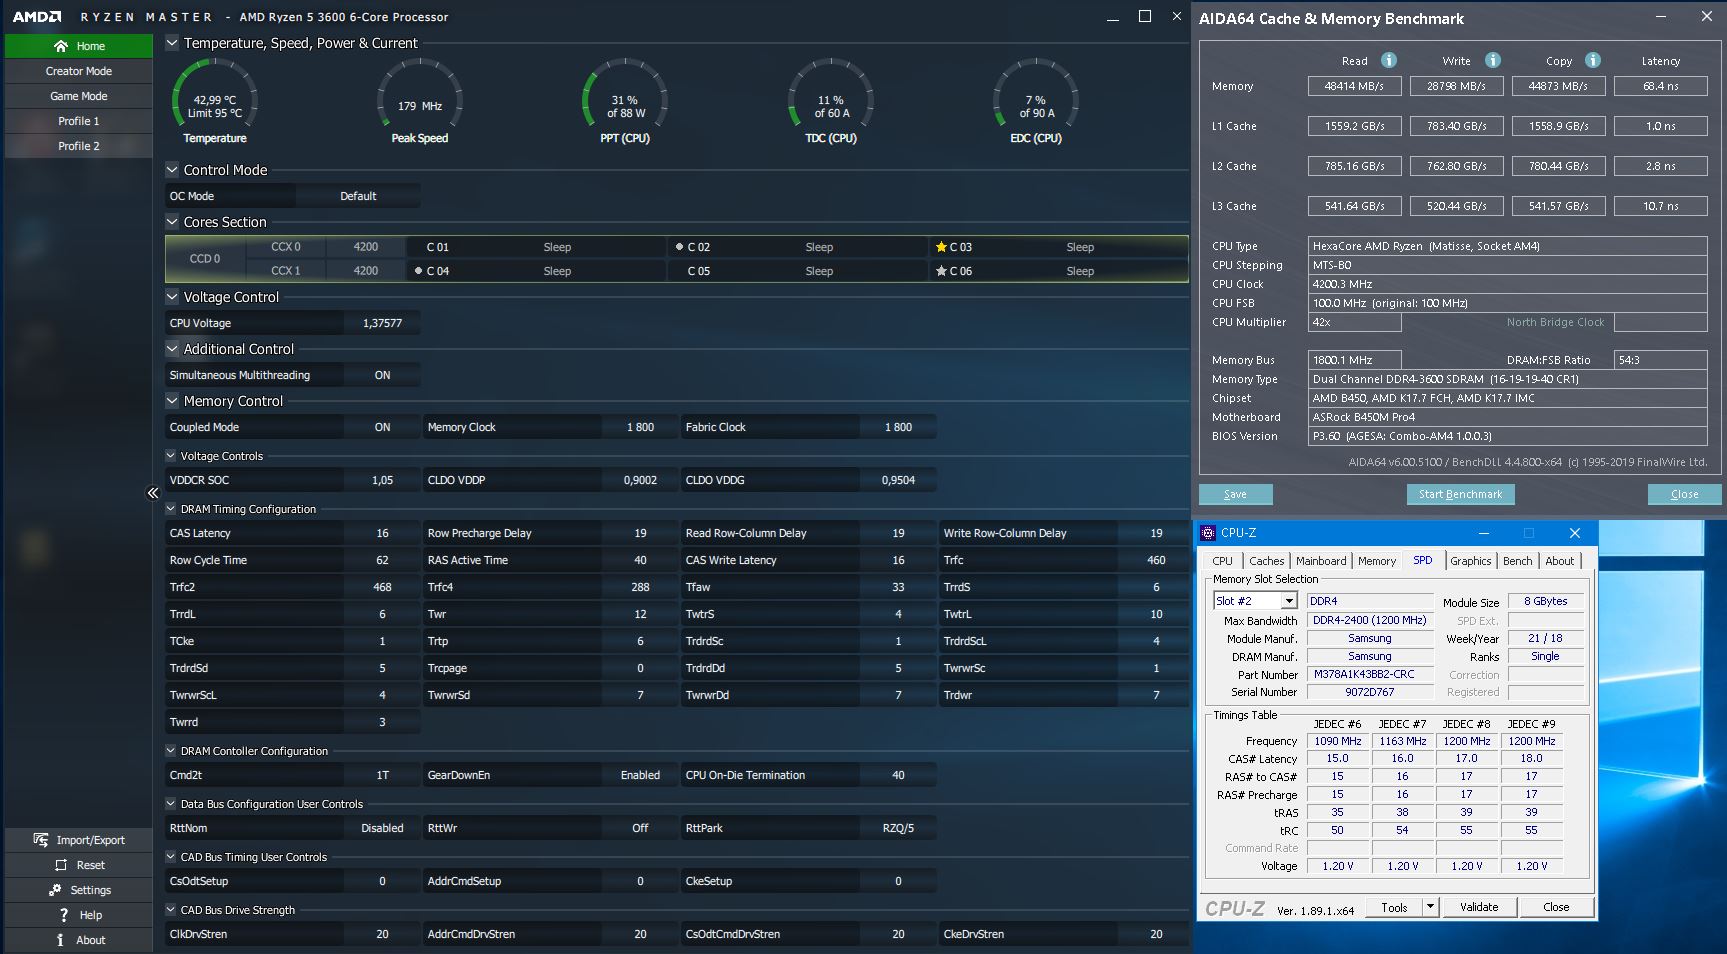Click the Help question mark icon
Image resolution: width=1727 pixels, height=954 pixels.
pos(64,915)
